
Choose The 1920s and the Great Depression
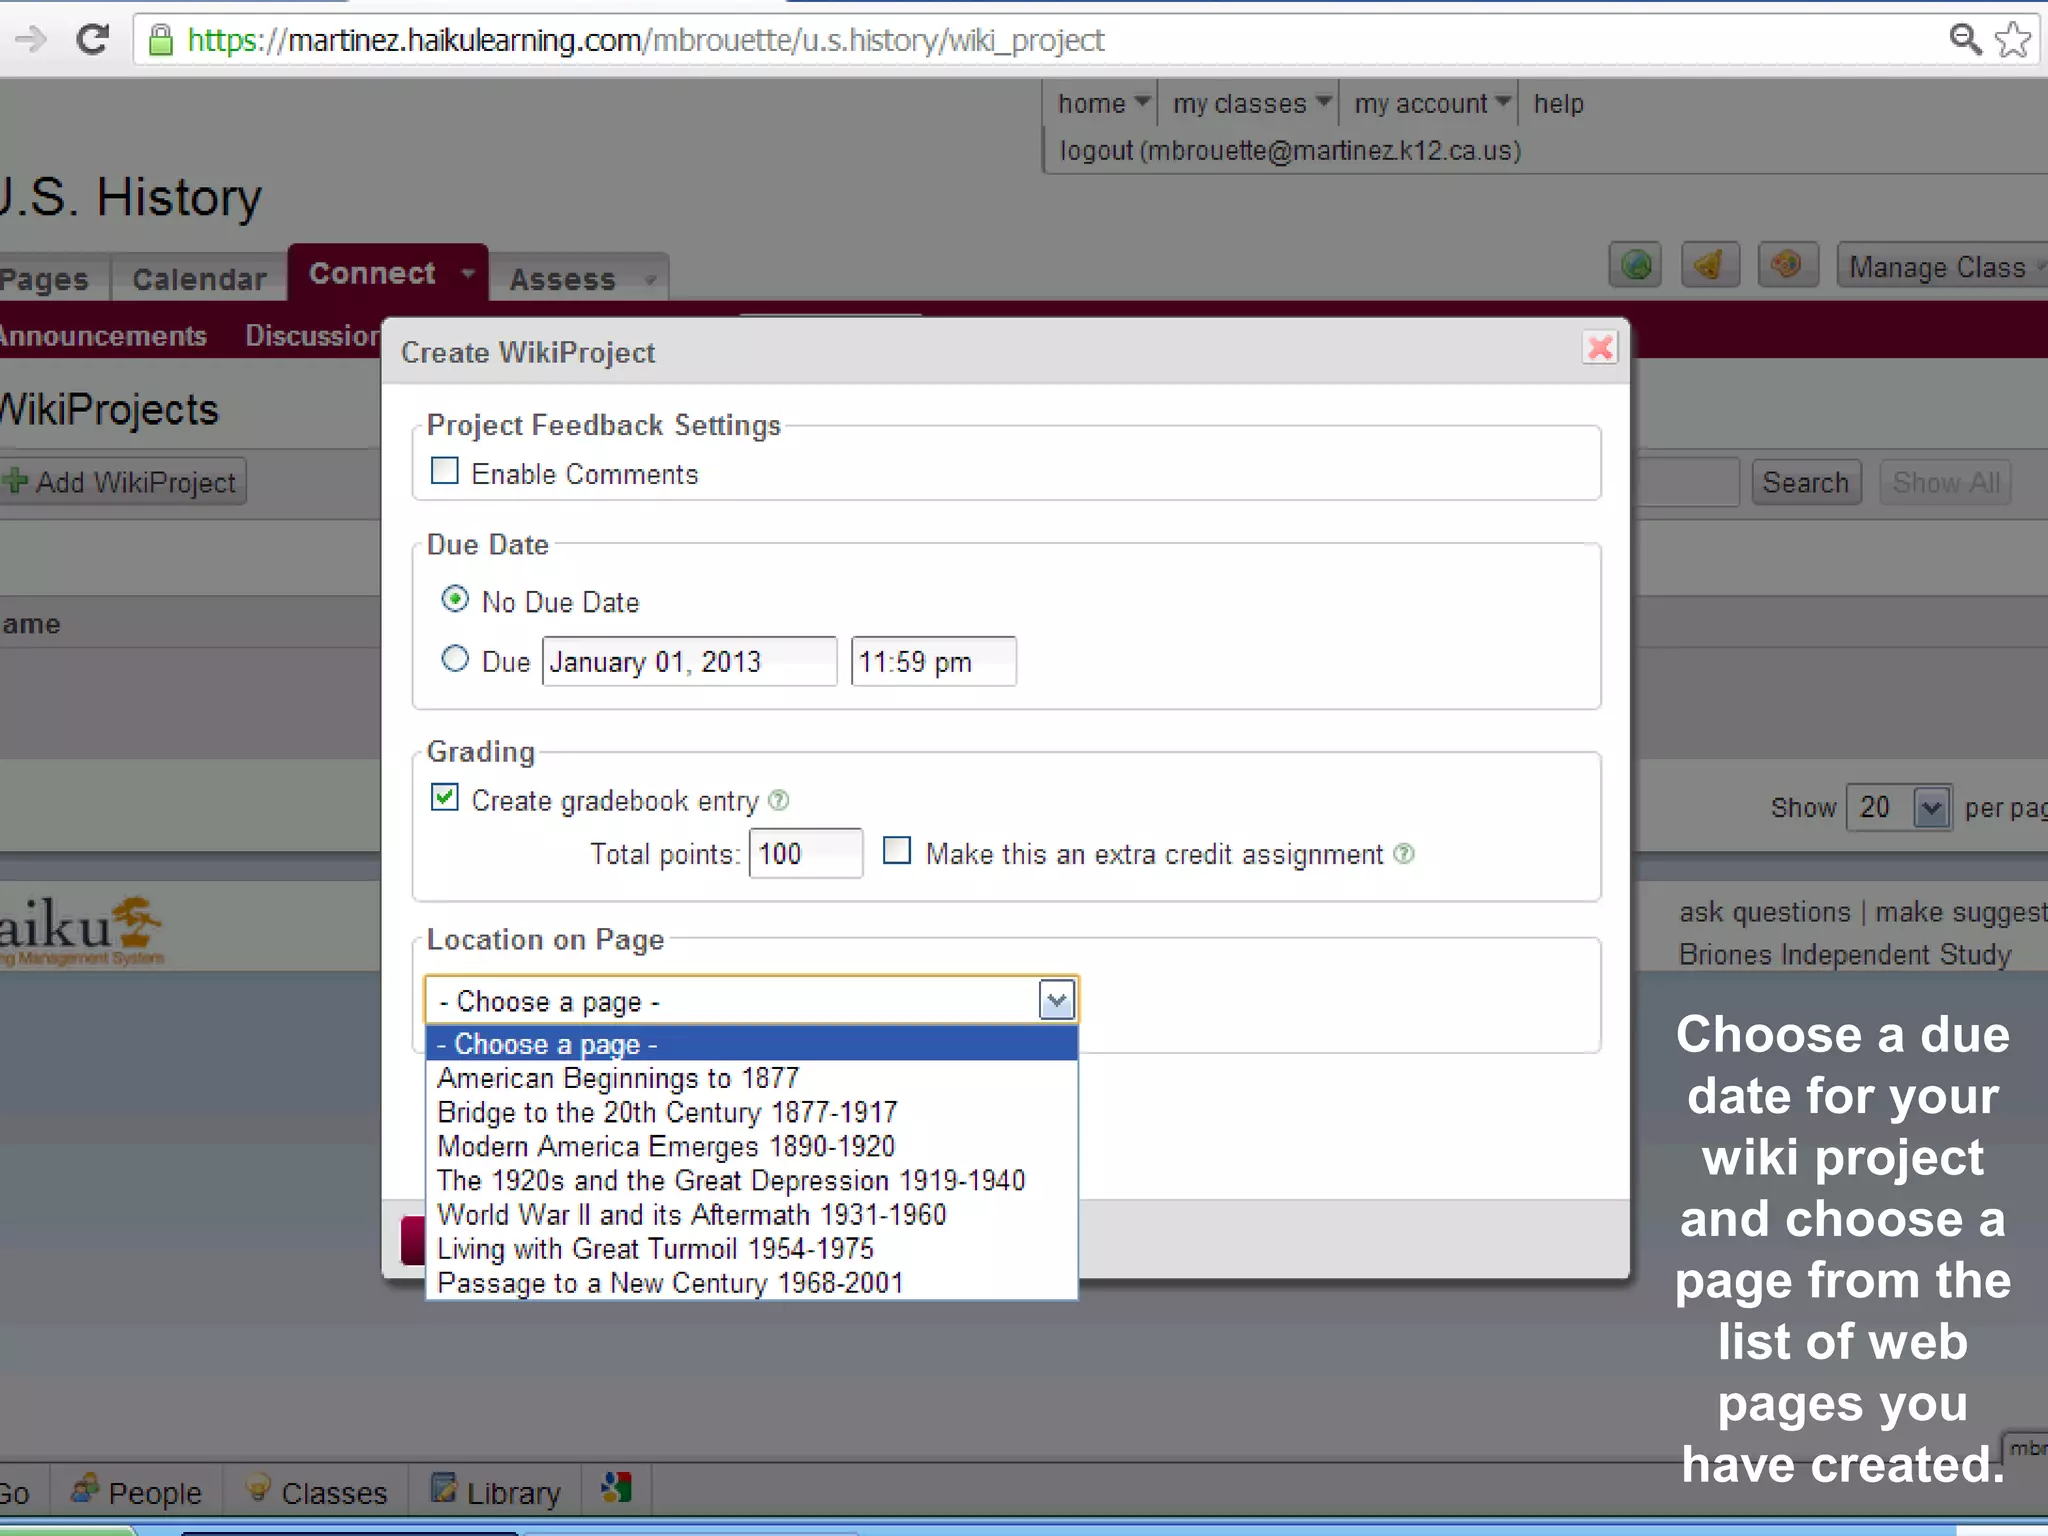pyautogui.click(x=752, y=1180)
